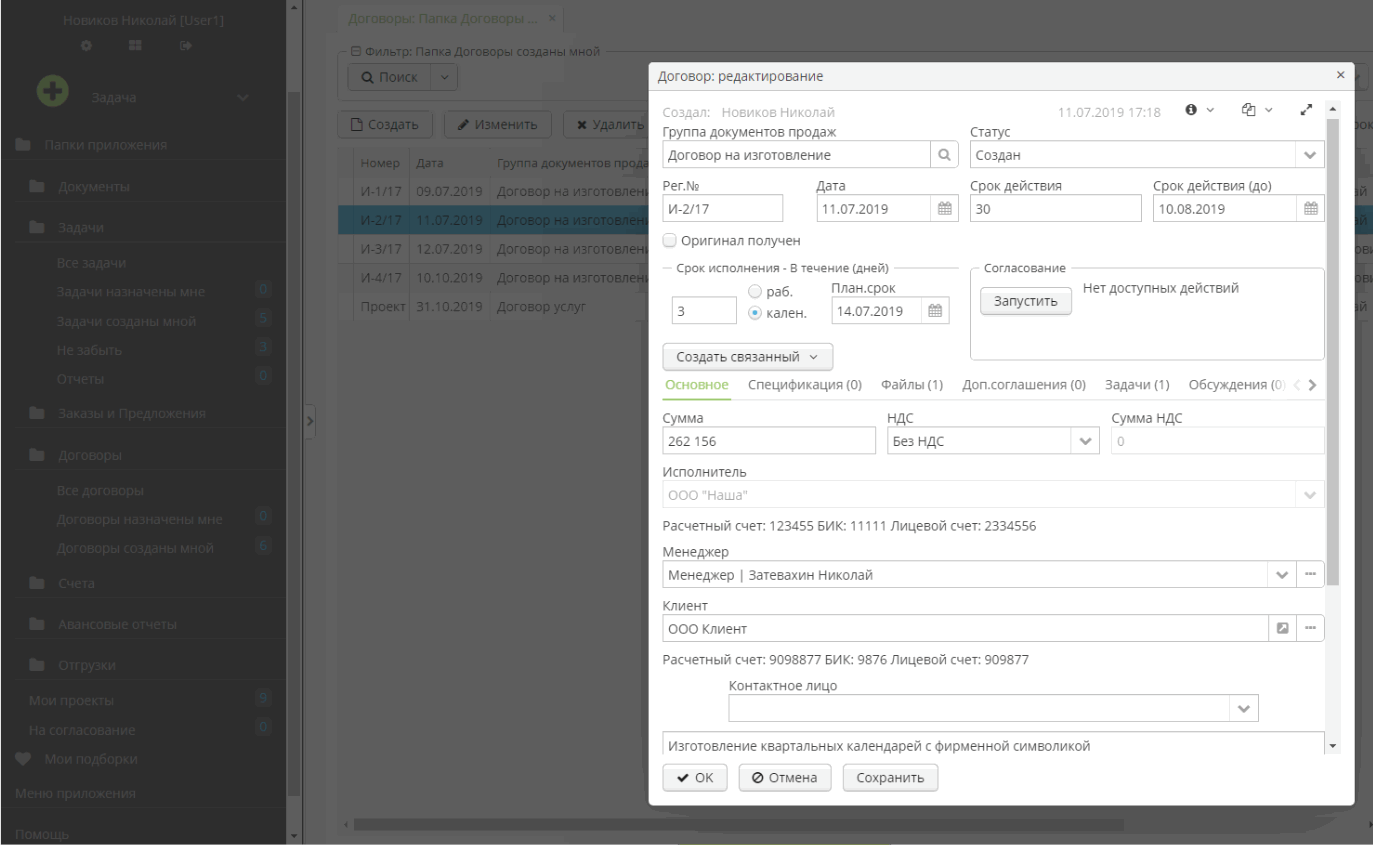The width and height of the screenshot is (1373, 845).
Task: Open calendar for Срок действия (до) field
Action: (x=1311, y=208)
